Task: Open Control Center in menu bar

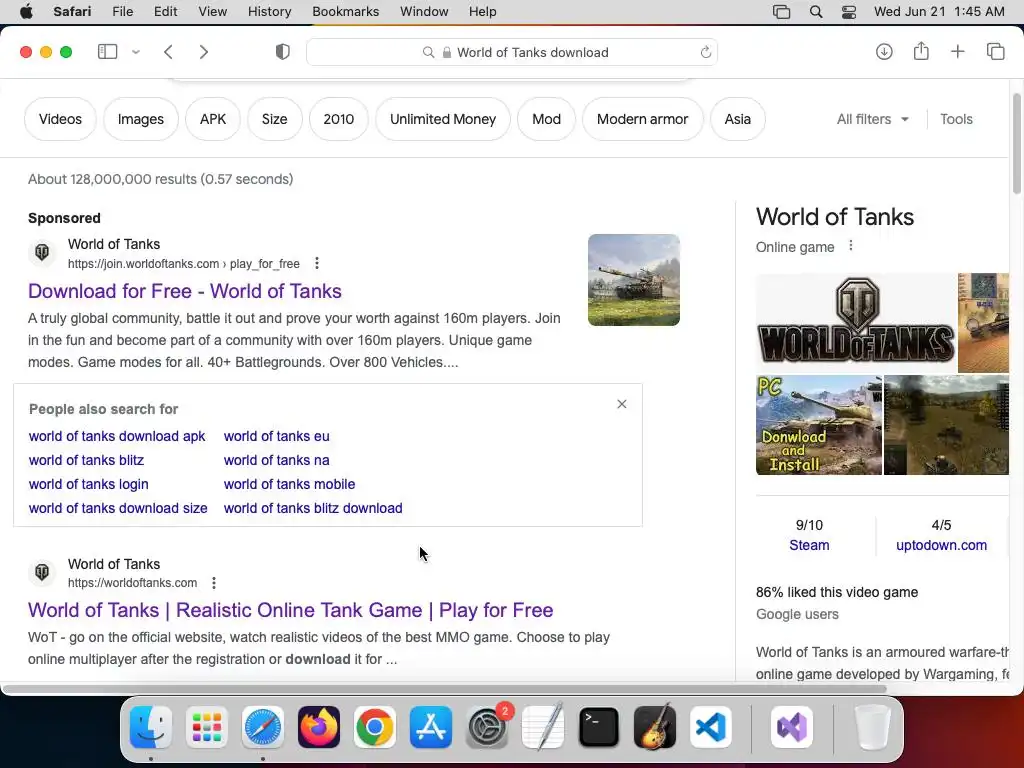Action: 848,12
